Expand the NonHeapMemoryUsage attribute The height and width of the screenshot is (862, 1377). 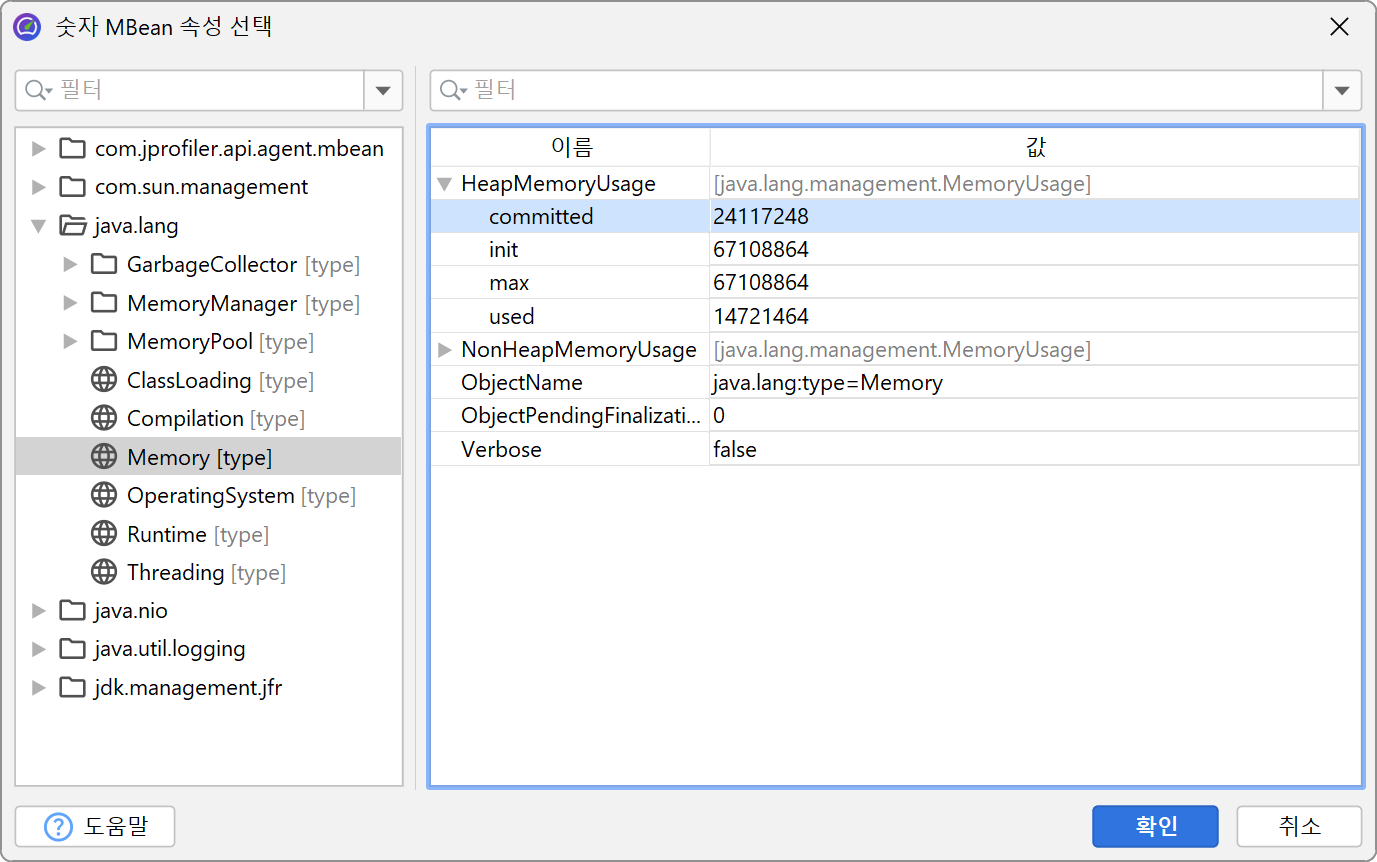(x=445, y=350)
